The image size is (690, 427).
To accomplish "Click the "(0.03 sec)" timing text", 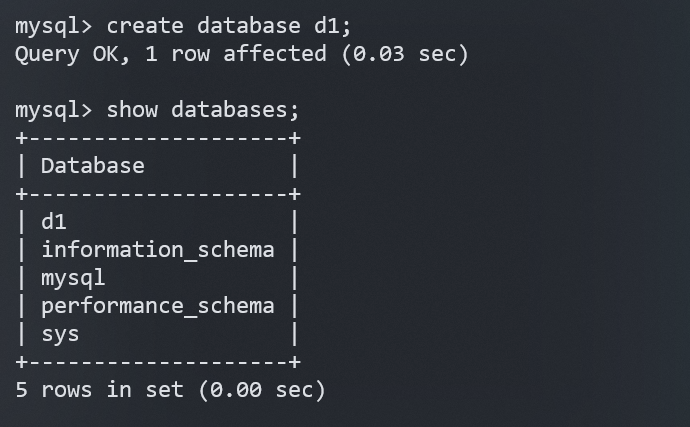I will coord(404,53).
